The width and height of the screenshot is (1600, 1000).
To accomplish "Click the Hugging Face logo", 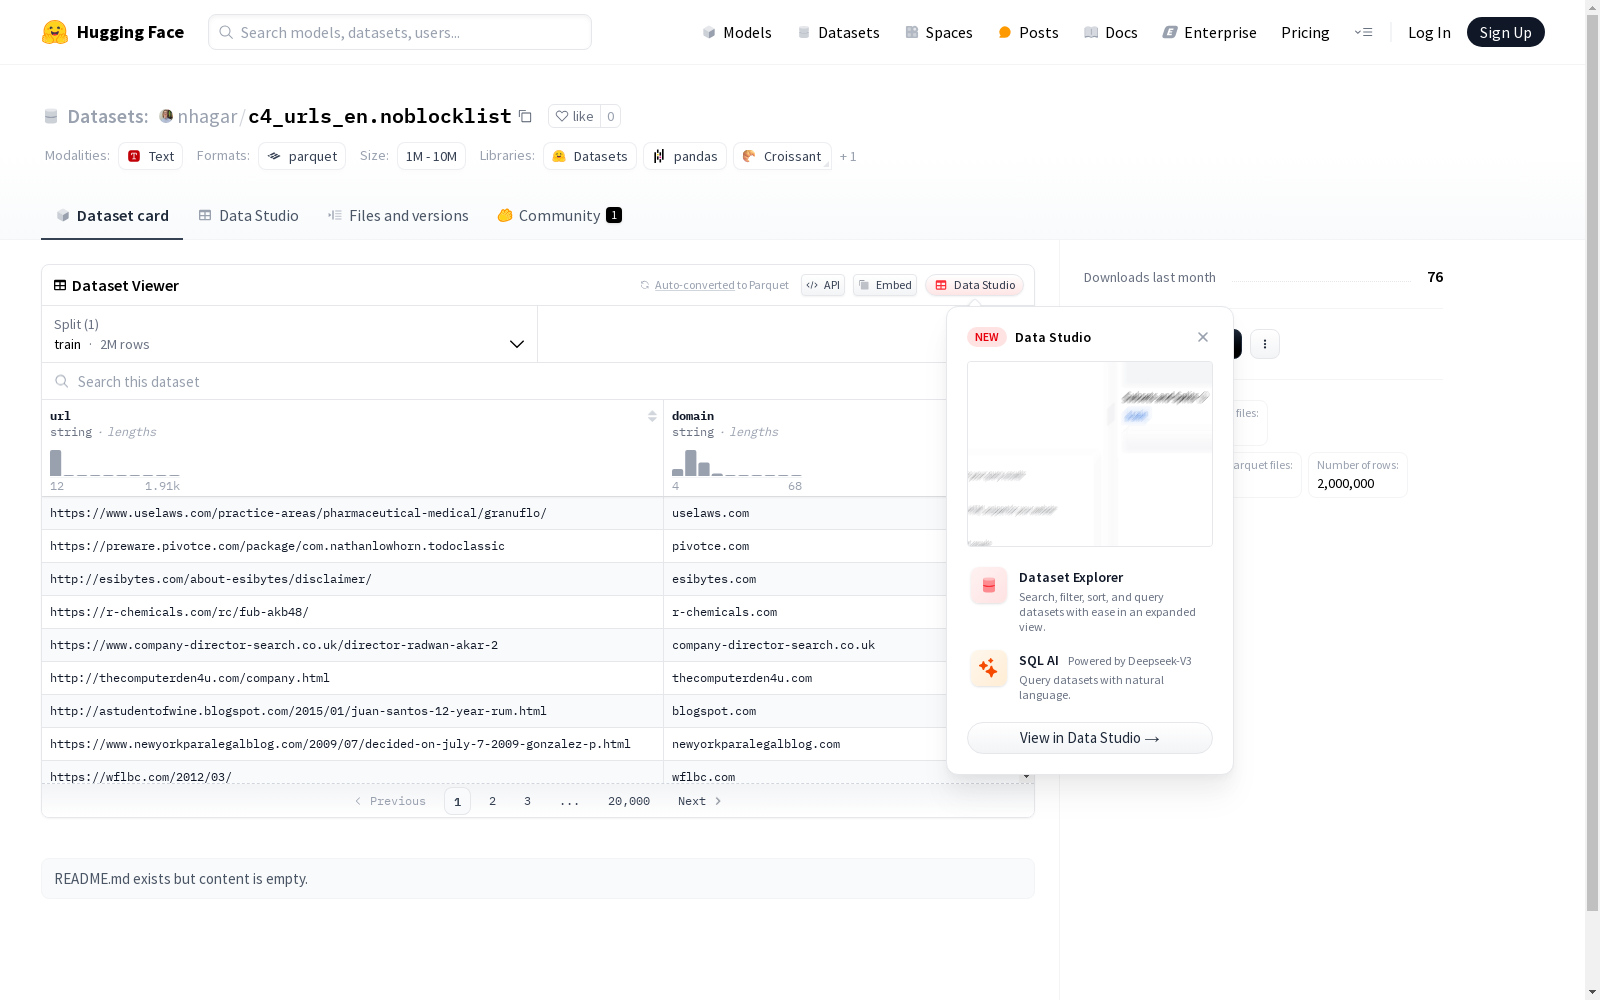I will pos(113,32).
